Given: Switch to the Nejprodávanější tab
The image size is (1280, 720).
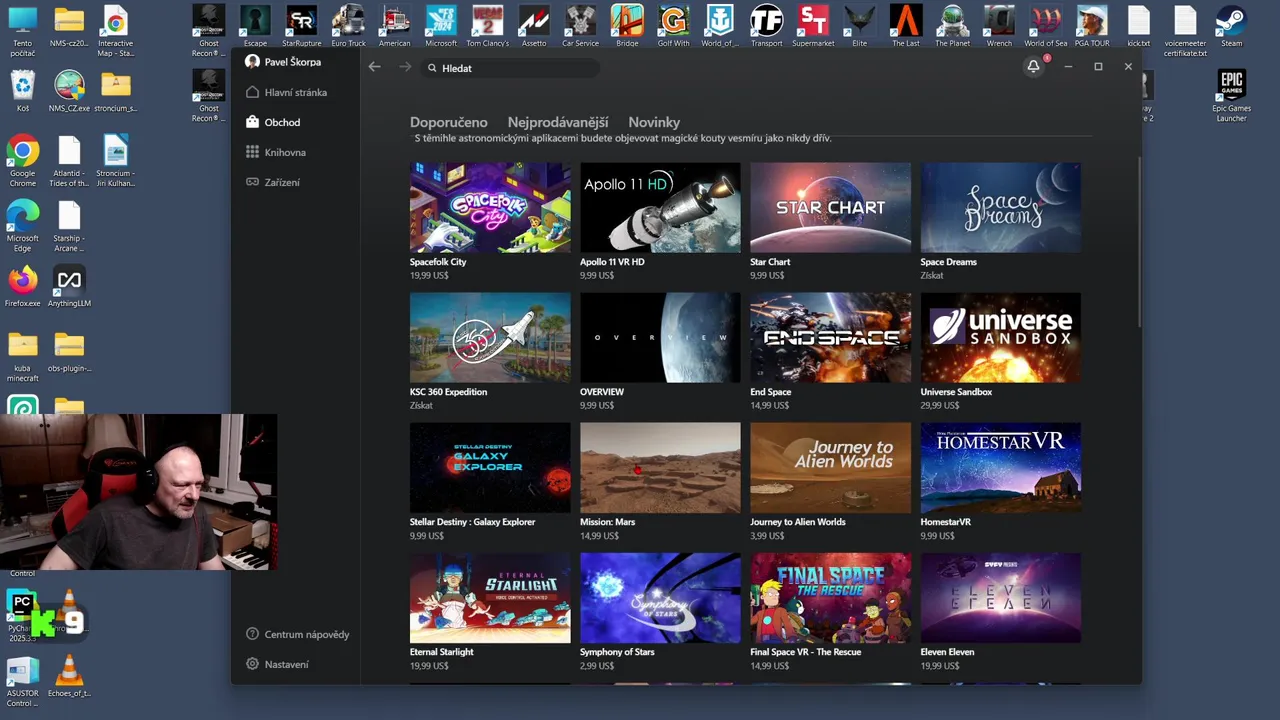Looking at the screenshot, I should 558,122.
